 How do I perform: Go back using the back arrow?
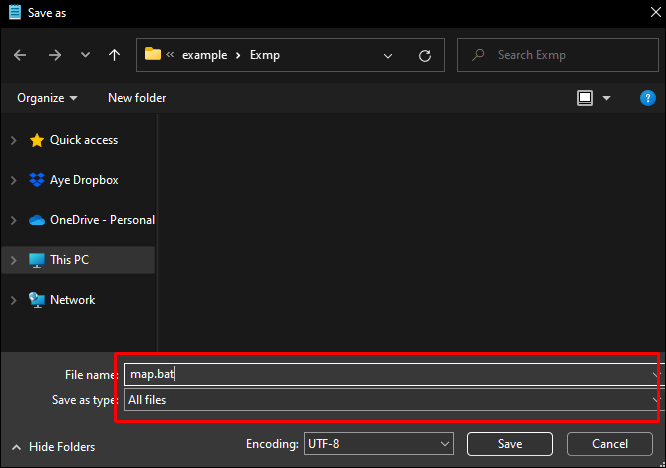20,55
